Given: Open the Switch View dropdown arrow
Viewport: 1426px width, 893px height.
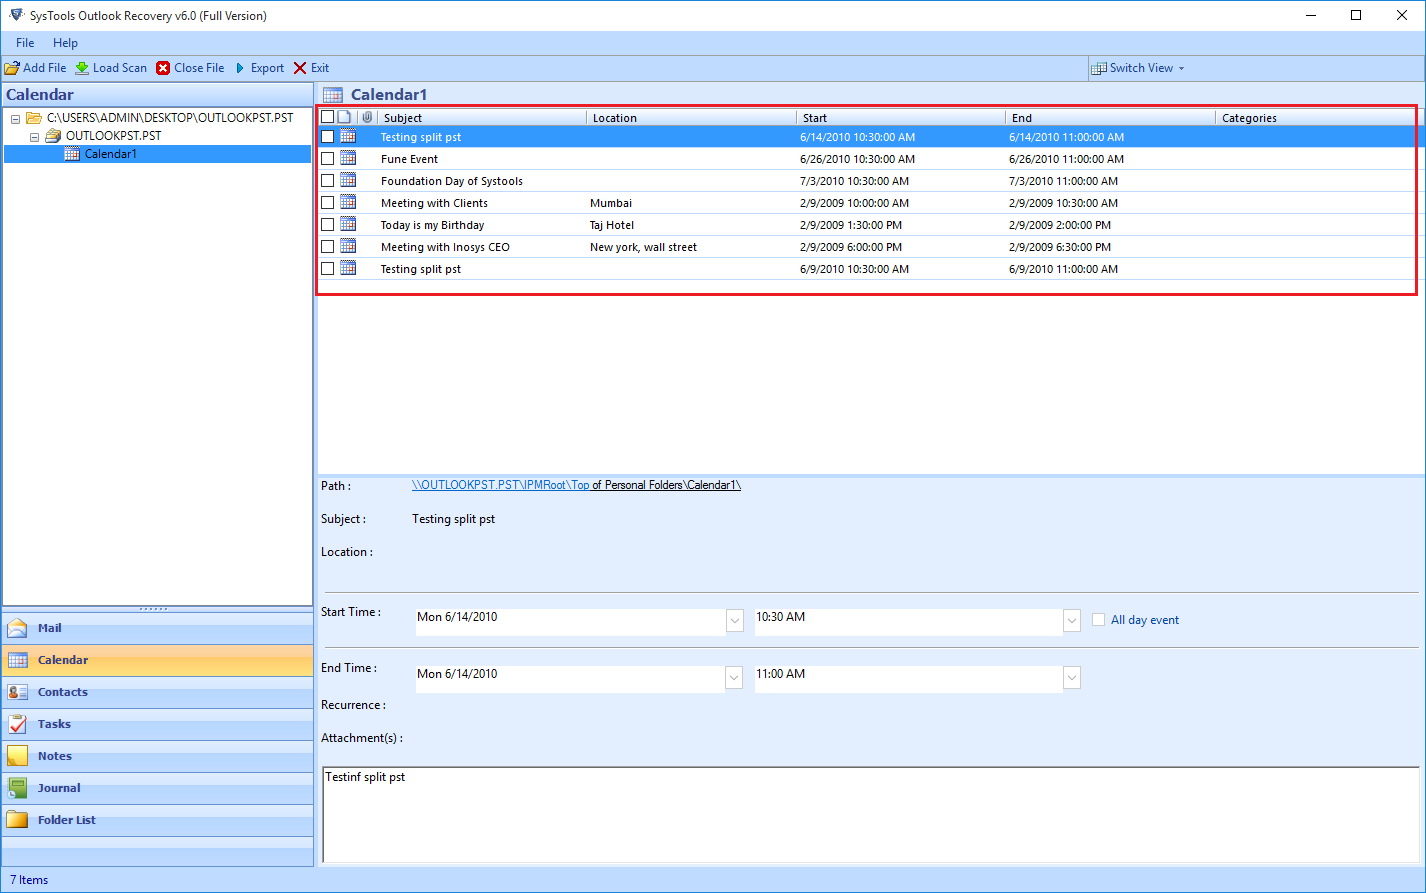Looking at the screenshot, I should 1181,68.
